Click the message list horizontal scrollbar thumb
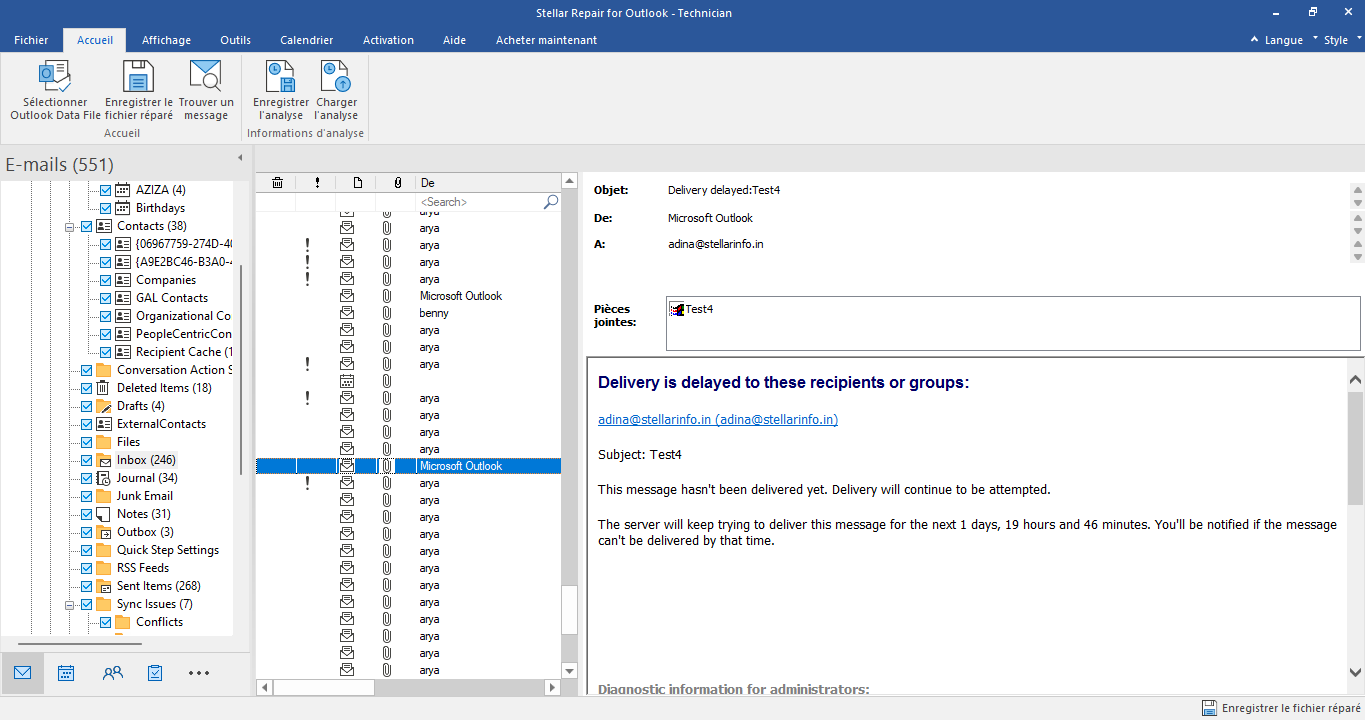1365x720 pixels. 324,688
